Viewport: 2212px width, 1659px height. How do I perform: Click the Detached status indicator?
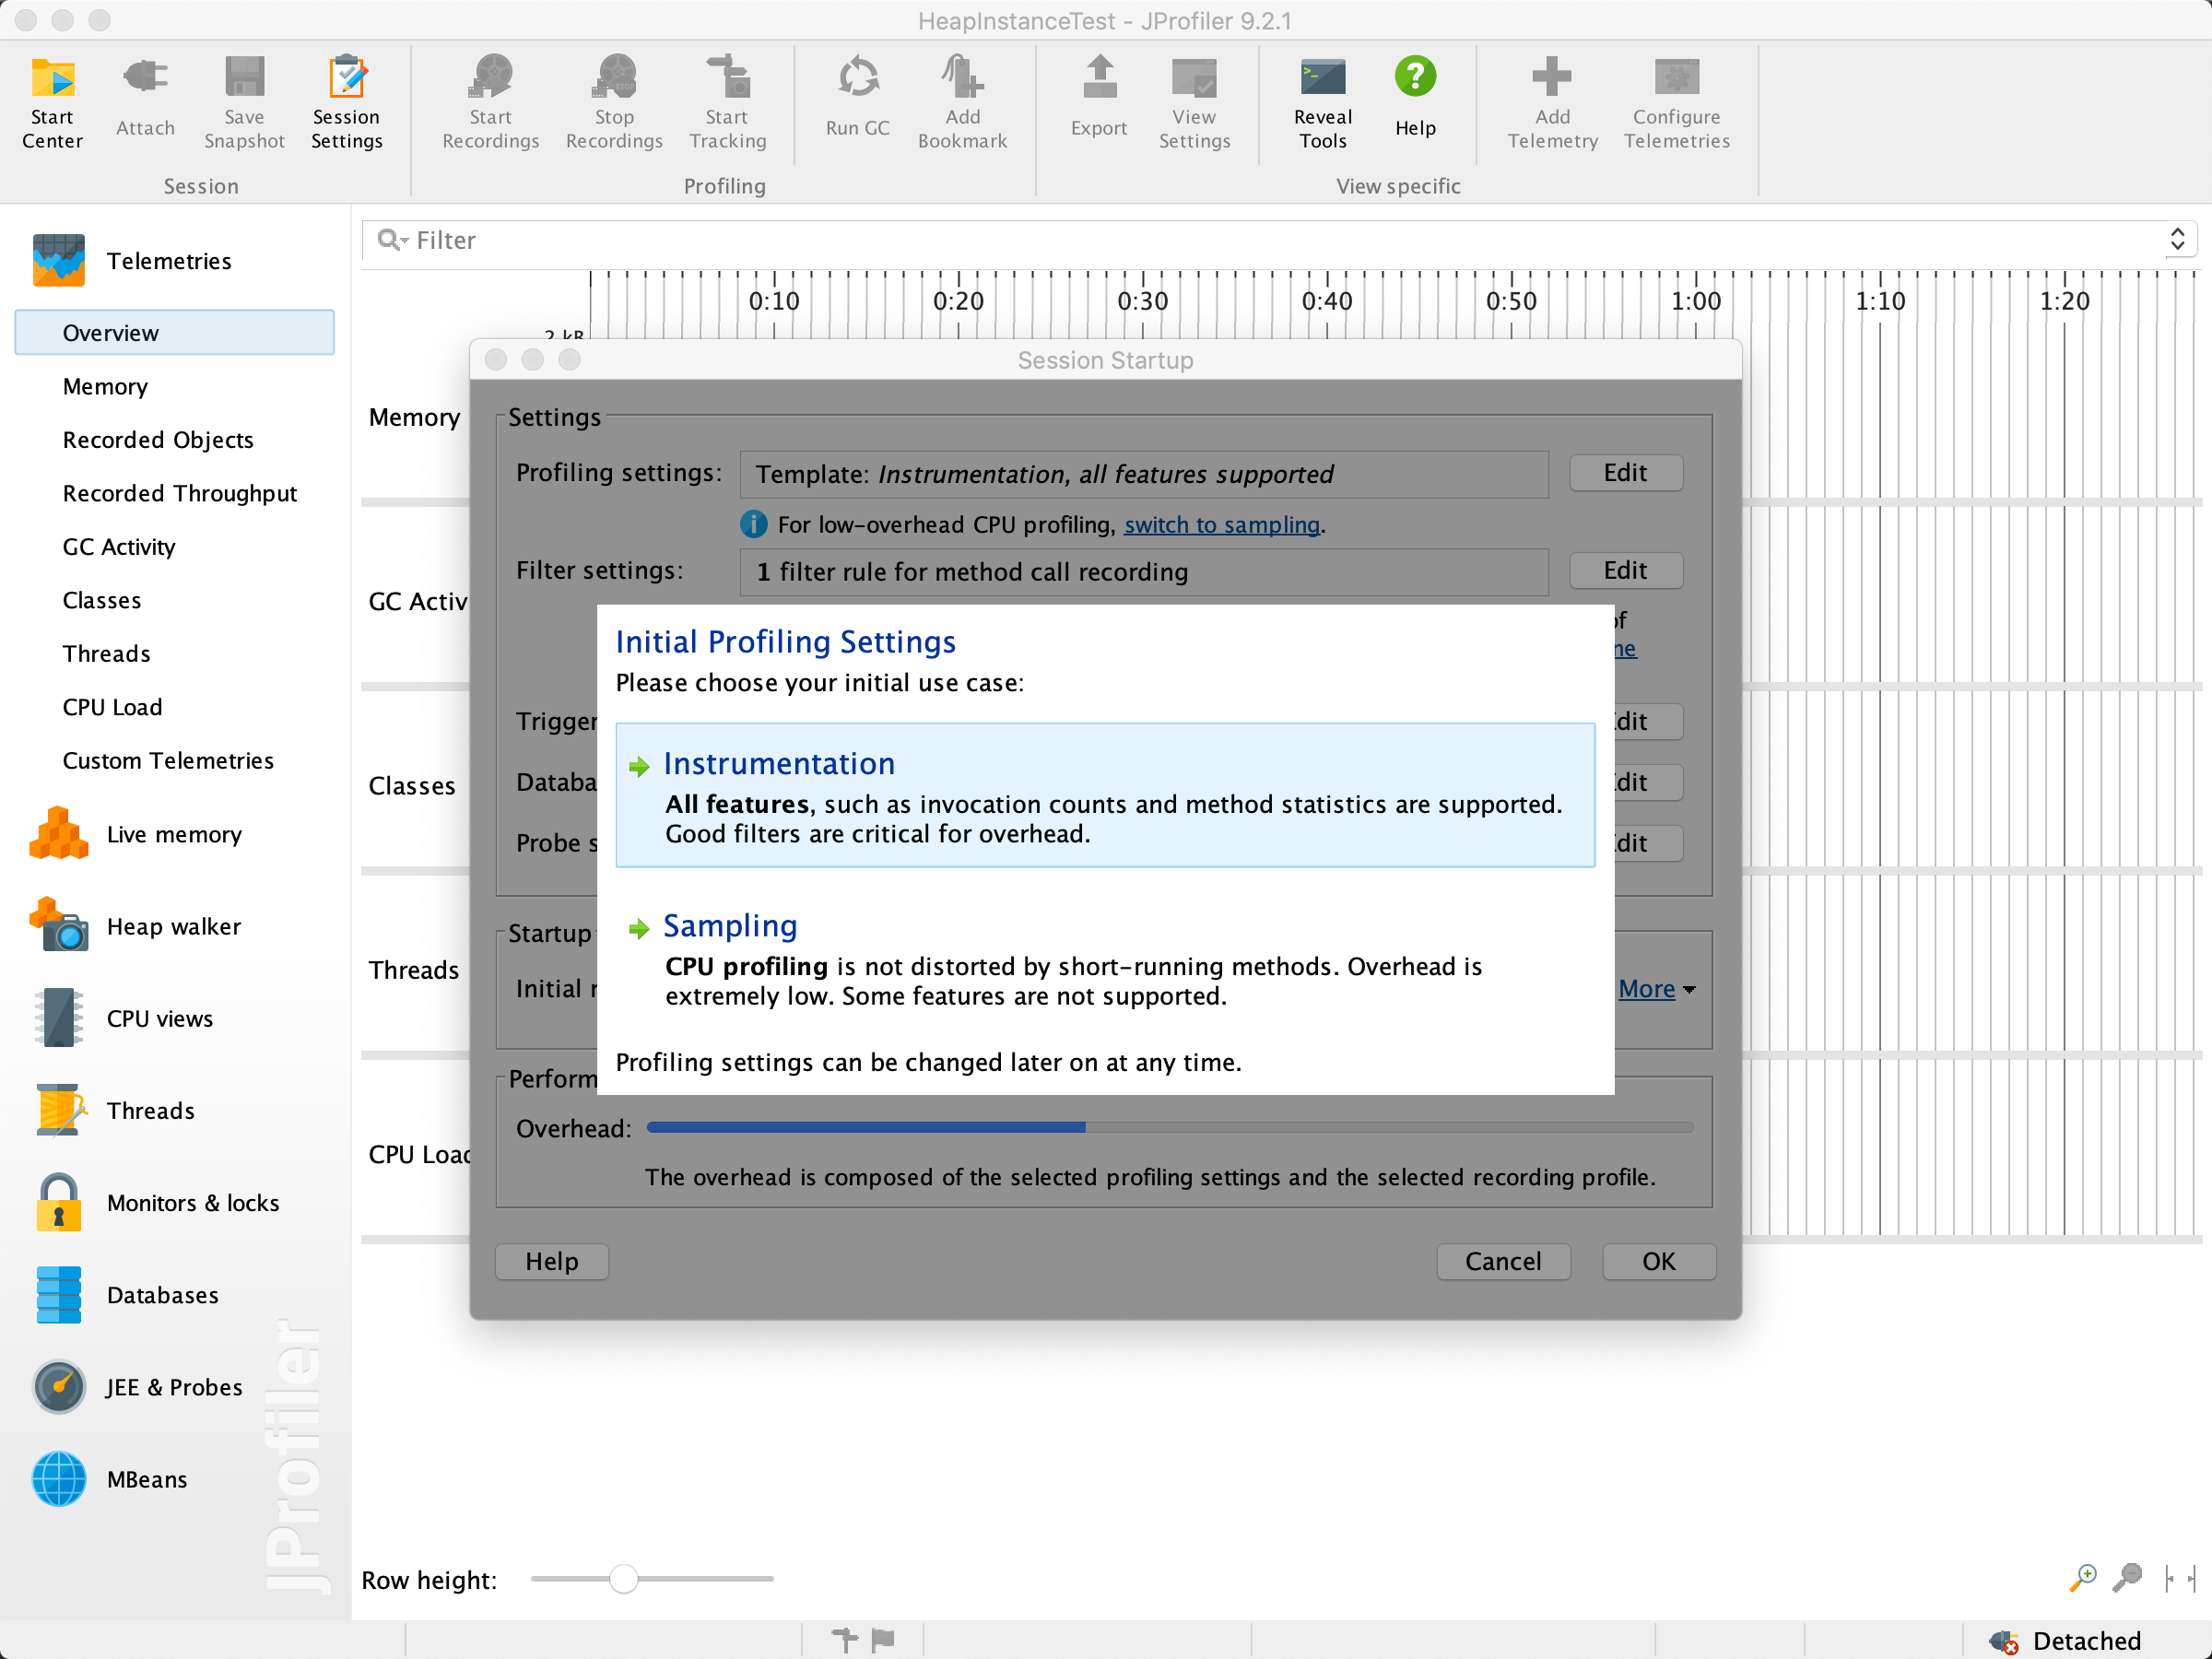coord(2066,1641)
